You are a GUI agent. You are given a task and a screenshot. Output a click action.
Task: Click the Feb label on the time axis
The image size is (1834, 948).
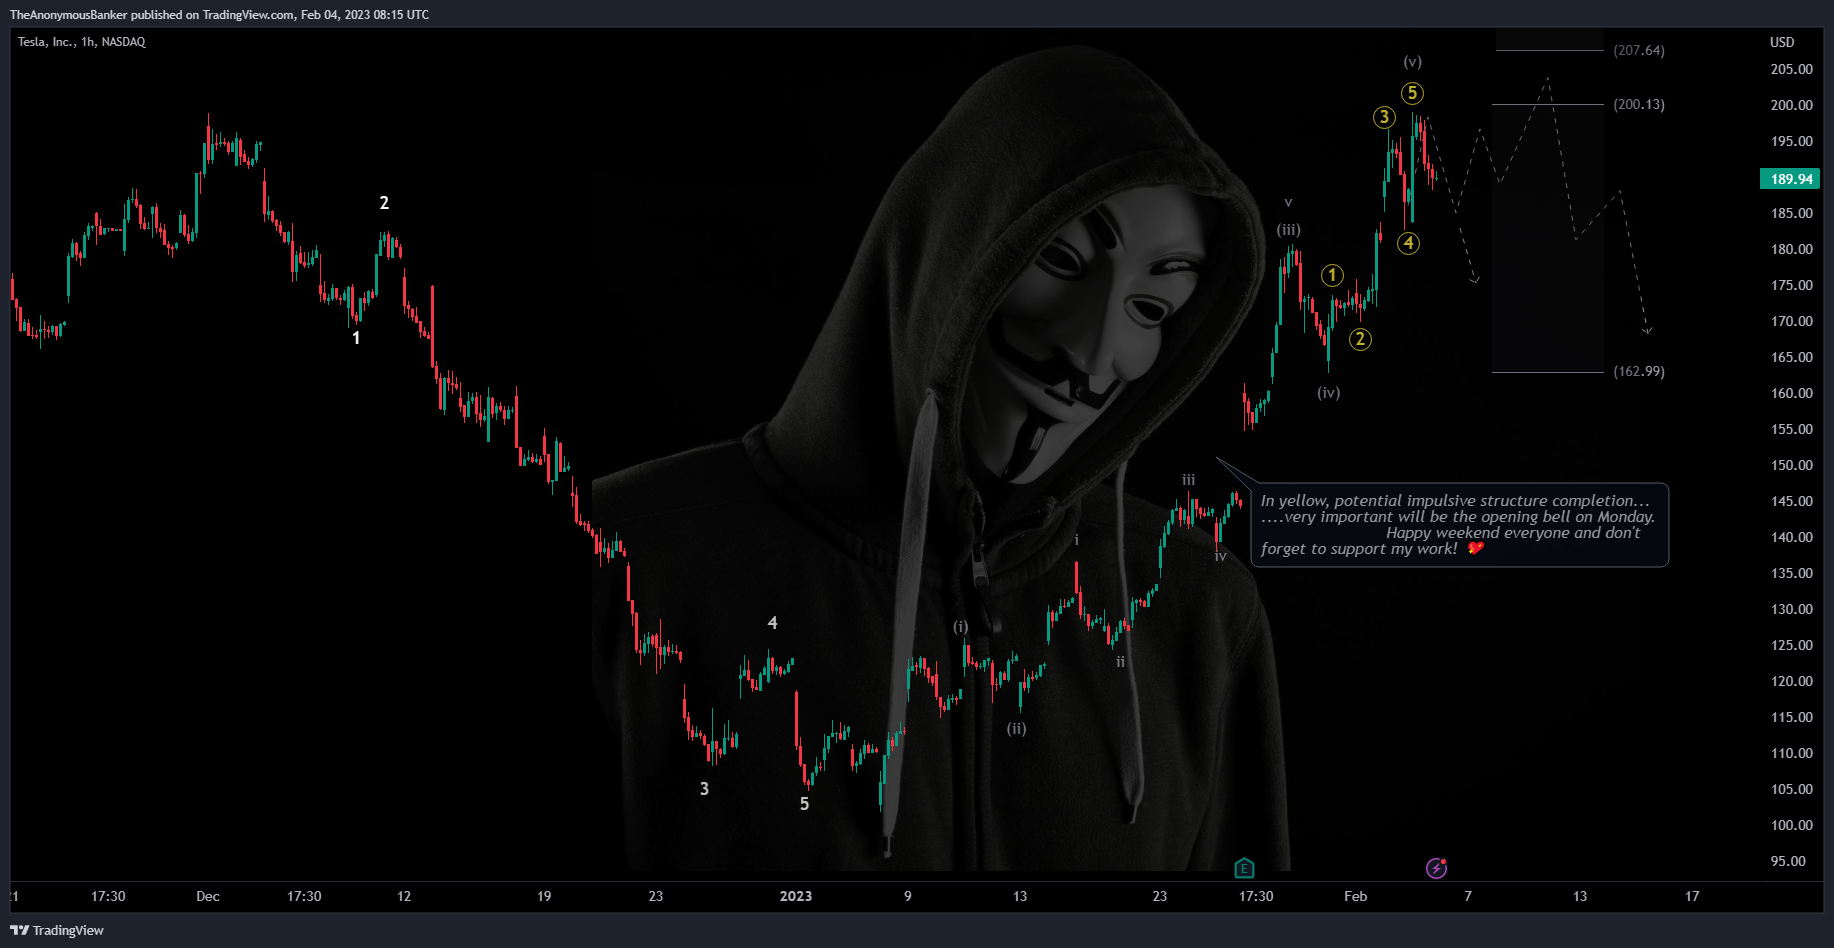pos(1355,896)
